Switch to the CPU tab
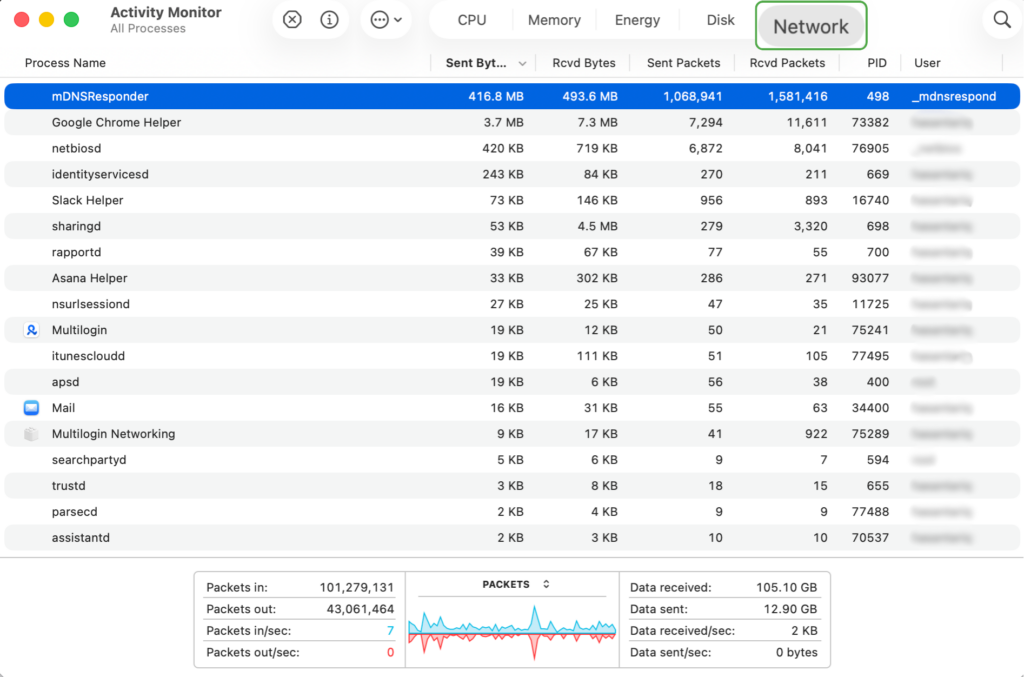The height and width of the screenshot is (677, 1024). [472, 20]
